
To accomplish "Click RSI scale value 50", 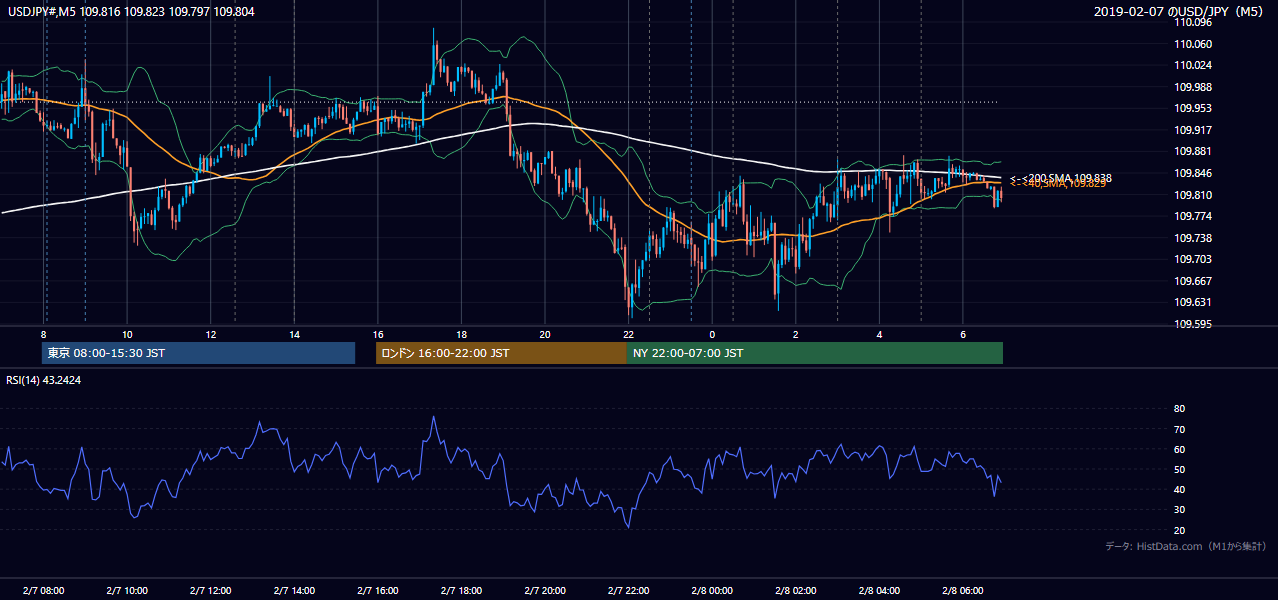I will (x=1179, y=469).
